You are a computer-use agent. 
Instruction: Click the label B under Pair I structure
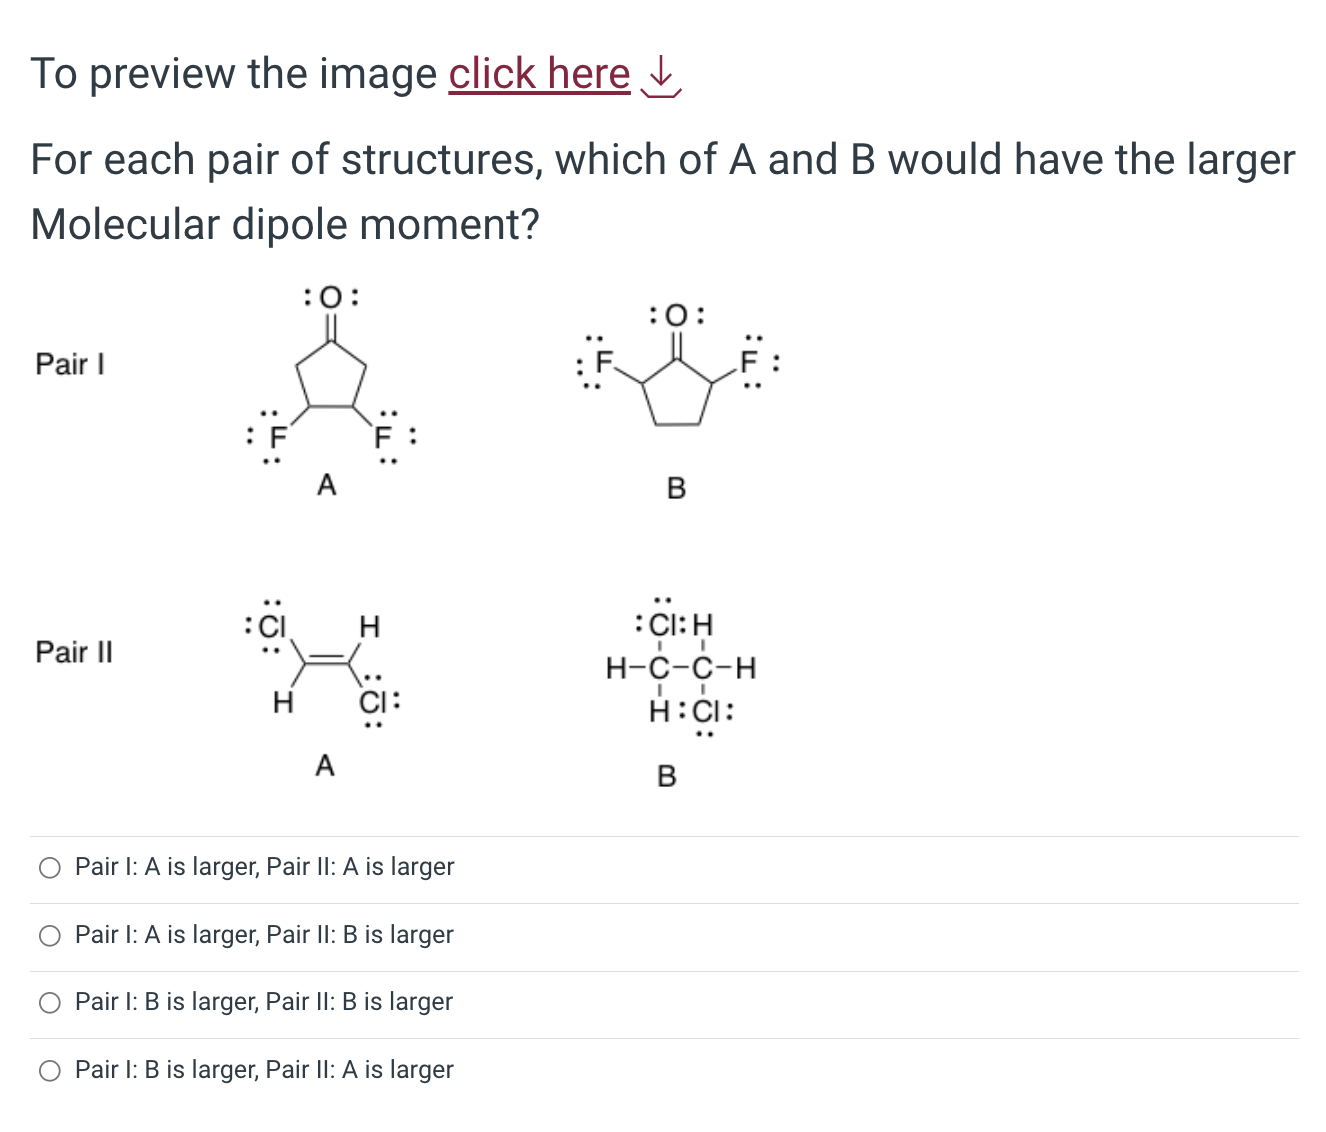point(677,489)
